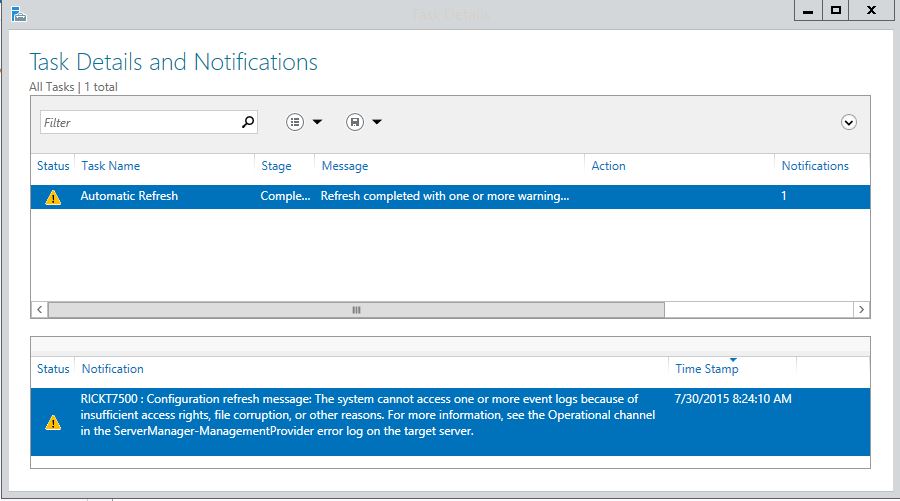The image size is (900, 501).
Task: Click the Server Manager window title icon
Action: coord(18,14)
